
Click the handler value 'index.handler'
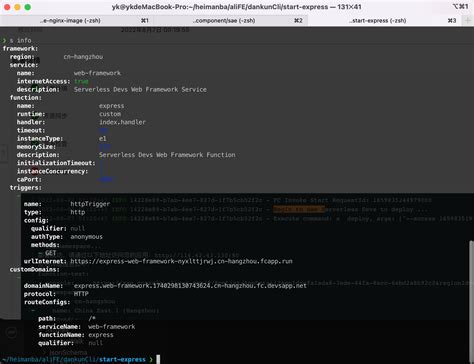coord(122,122)
